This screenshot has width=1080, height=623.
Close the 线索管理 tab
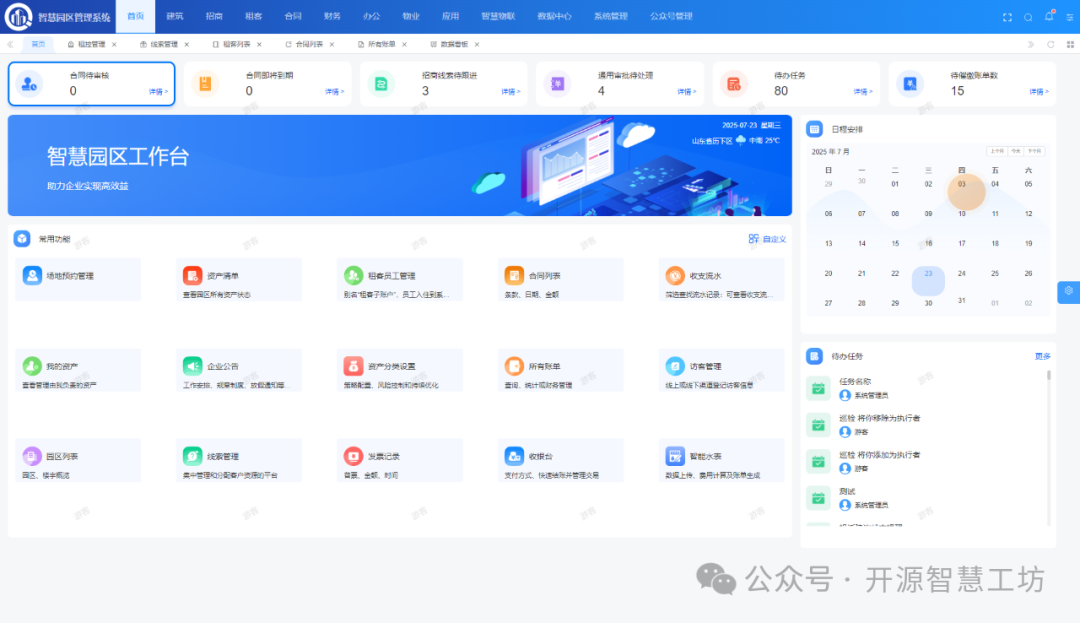(x=187, y=44)
